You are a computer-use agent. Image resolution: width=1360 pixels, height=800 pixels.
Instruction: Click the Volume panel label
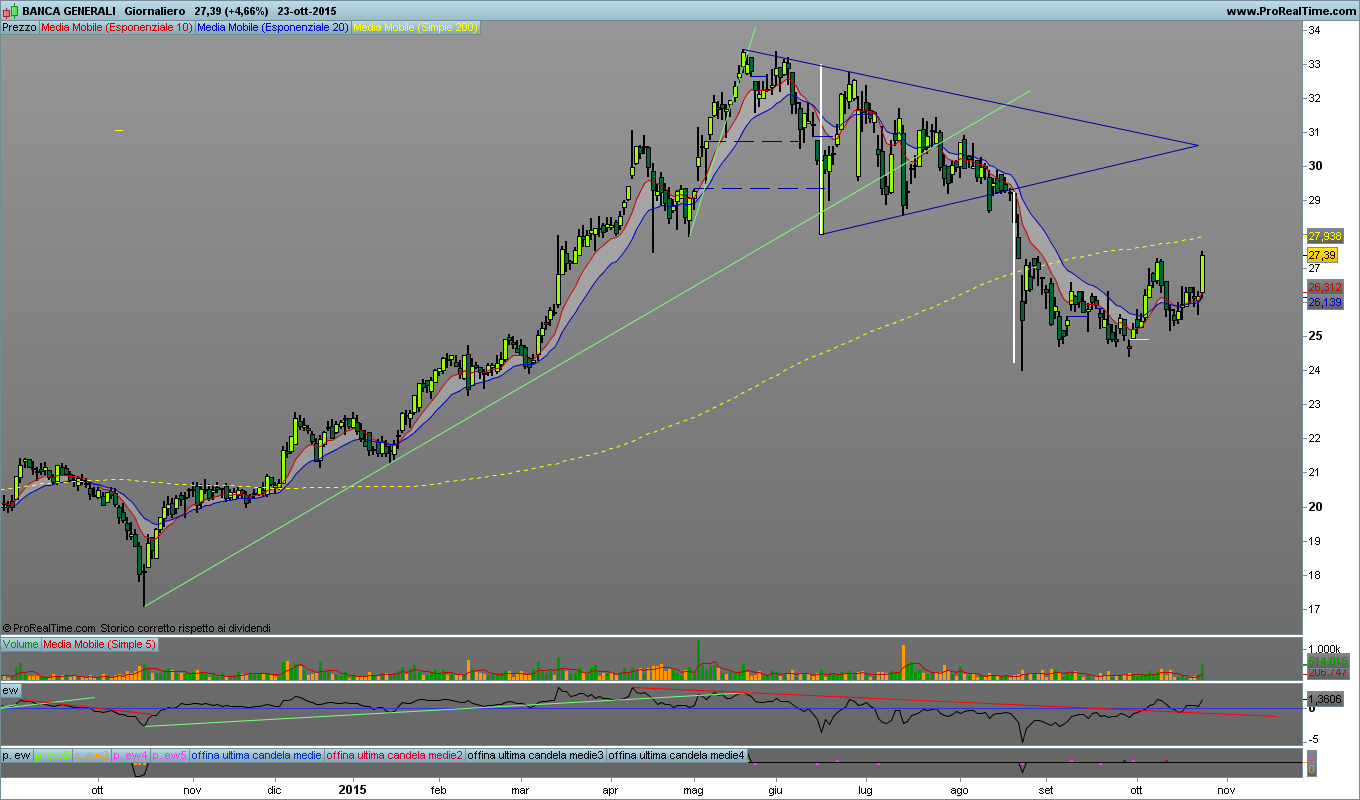pyautogui.click(x=20, y=645)
